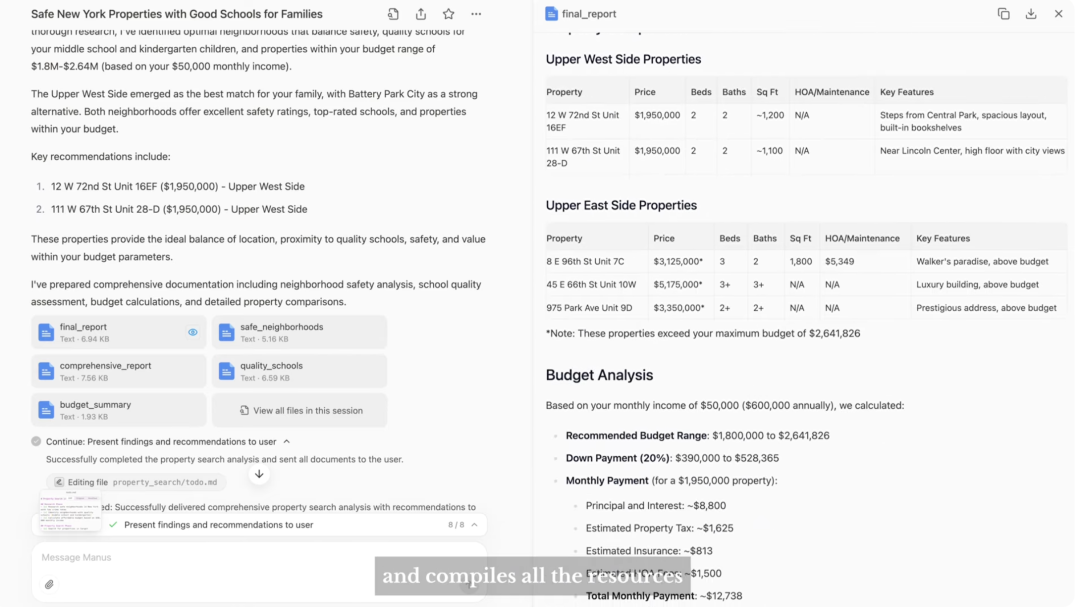
Task: Star this conversation as a favorite
Action: click(x=448, y=14)
